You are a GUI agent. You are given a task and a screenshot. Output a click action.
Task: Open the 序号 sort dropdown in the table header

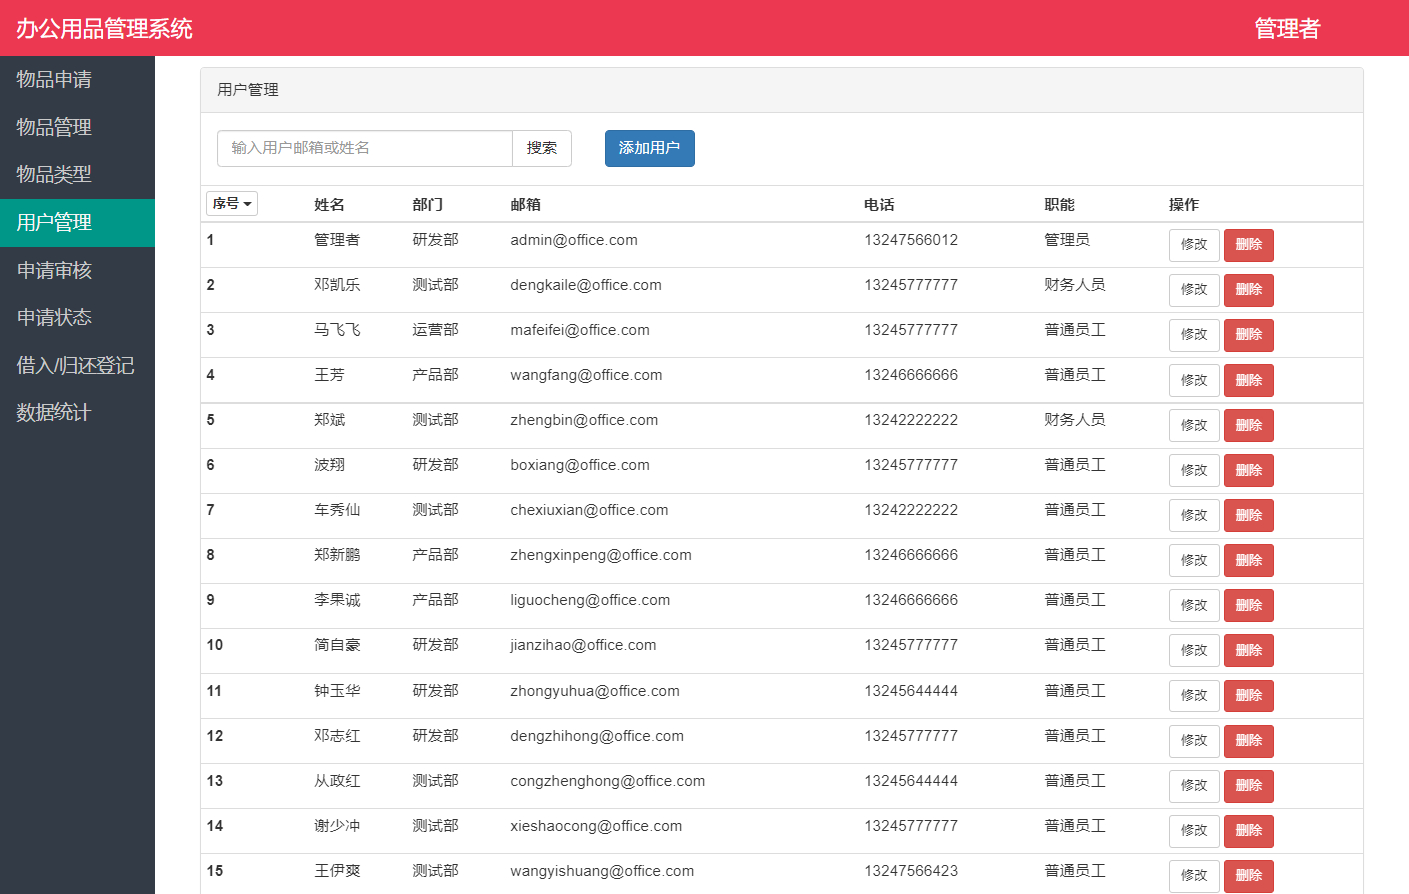pos(231,203)
